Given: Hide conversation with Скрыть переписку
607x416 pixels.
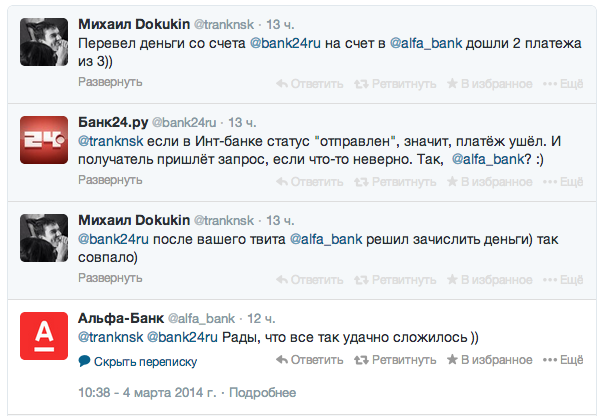Looking at the screenshot, I should click(138, 361).
